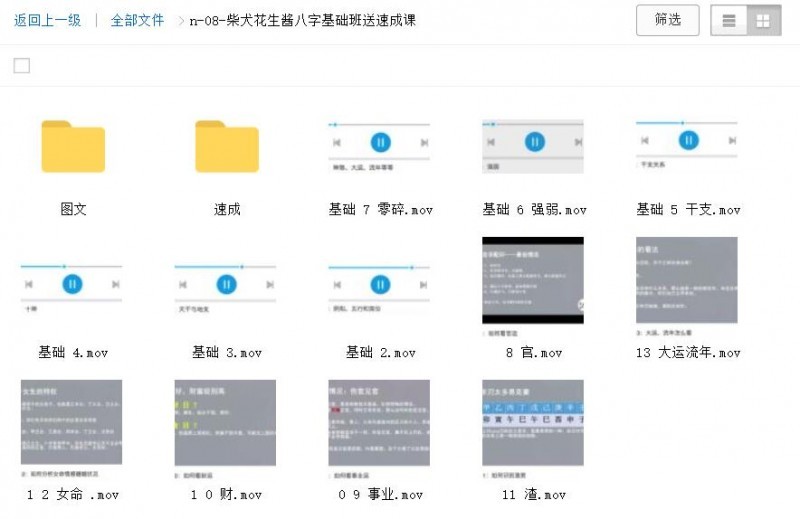Click file name 基础 2.mov
The width and height of the screenshot is (800, 519).
point(381,352)
